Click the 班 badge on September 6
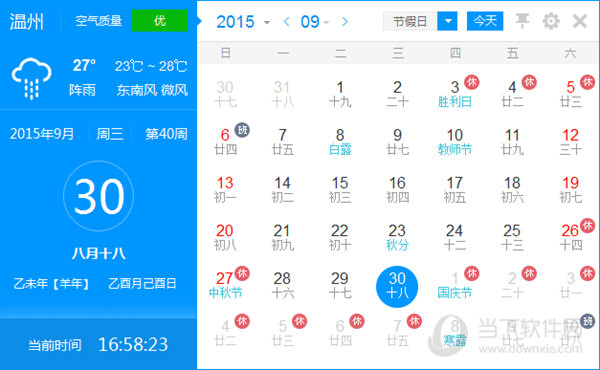The height and width of the screenshot is (370, 600). click(242, 130)
